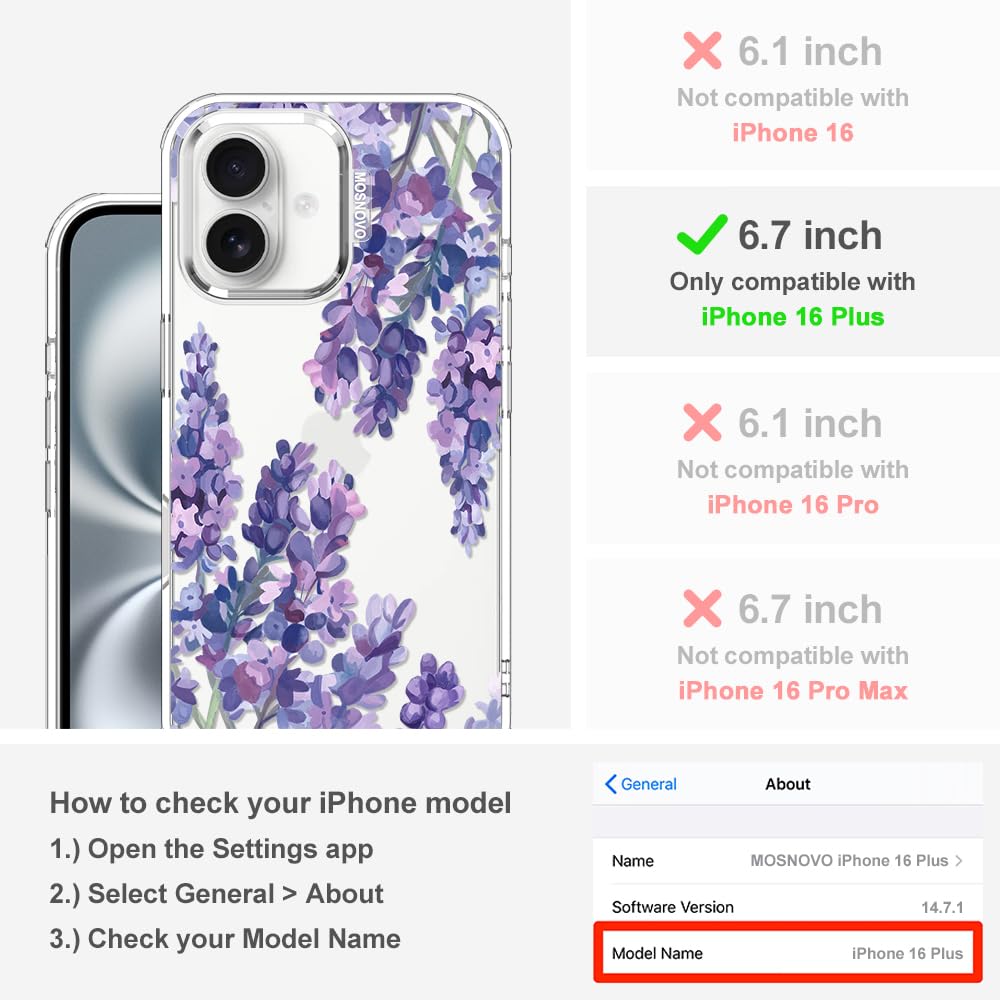The width and height of the screenshot is (1000, 1000).
Task: Click the green checkmark for 6.7 inch
Action: click(702, 234)
